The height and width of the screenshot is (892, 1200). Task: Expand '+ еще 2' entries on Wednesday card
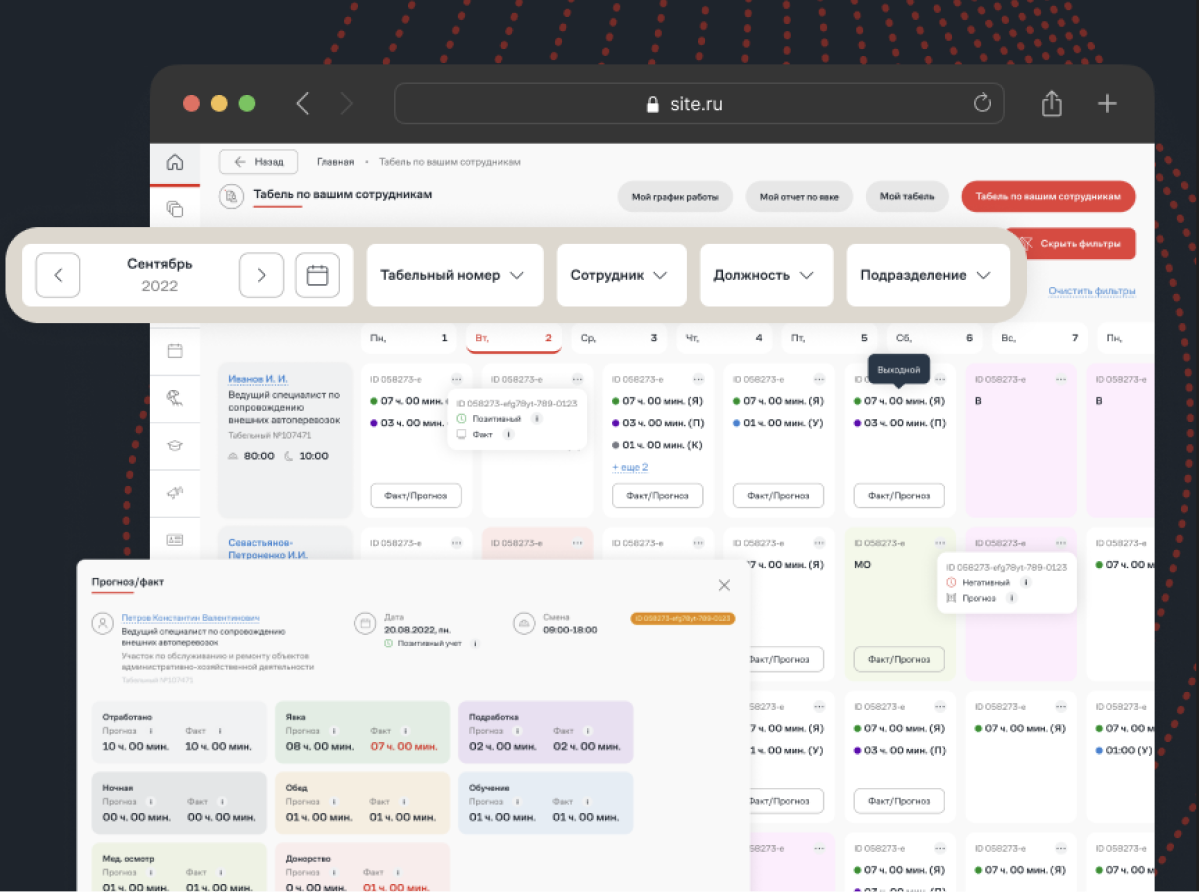[630, 467]
